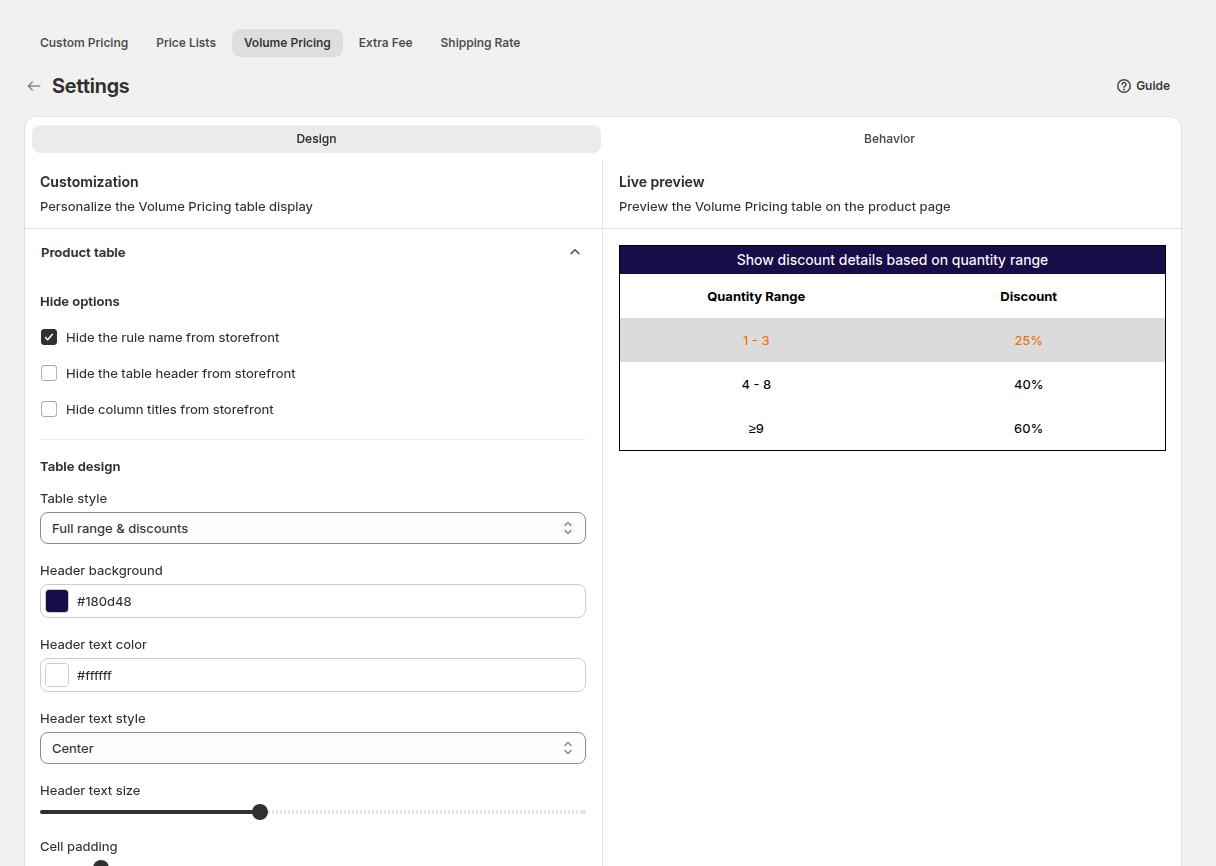Viewport: 1216px width, 866px height.
Task: Click the Customization heading
Action: (x=89, y=182)
